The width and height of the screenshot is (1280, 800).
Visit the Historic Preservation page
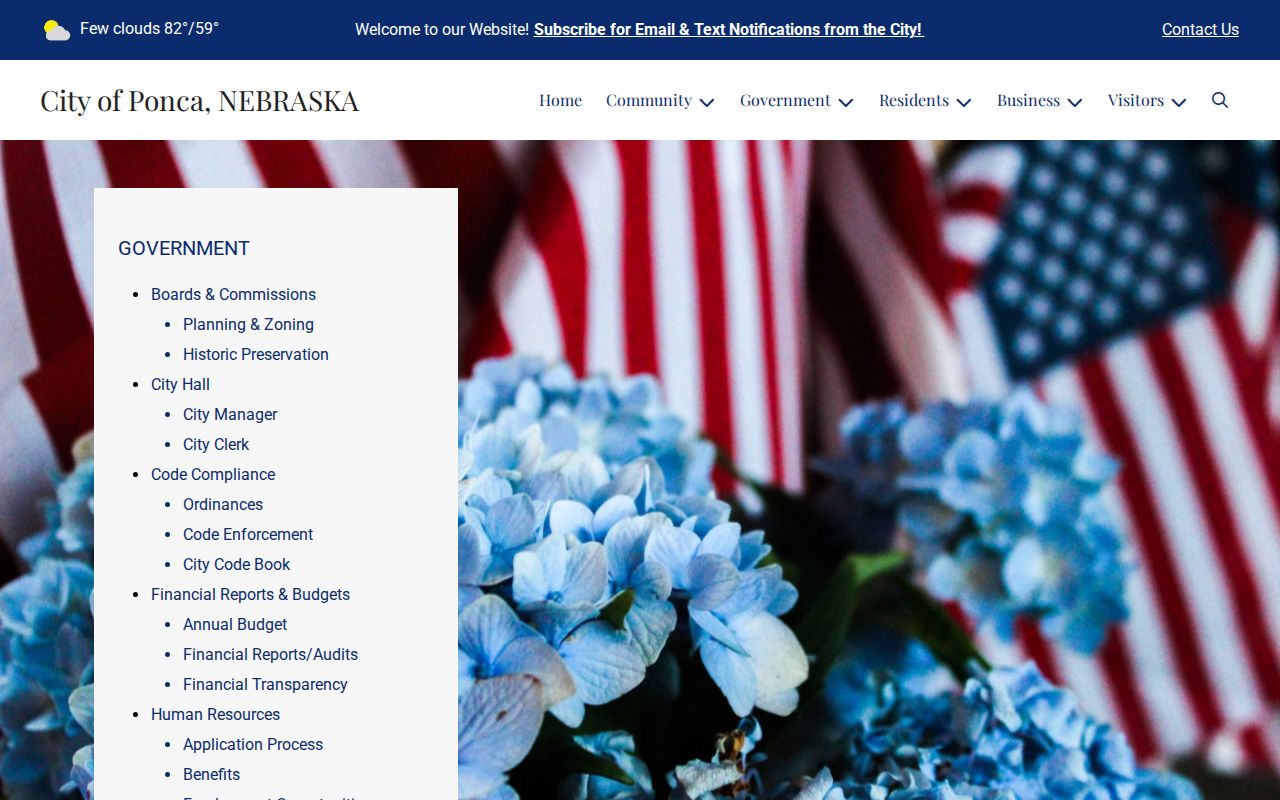click(x=256, y=354)
